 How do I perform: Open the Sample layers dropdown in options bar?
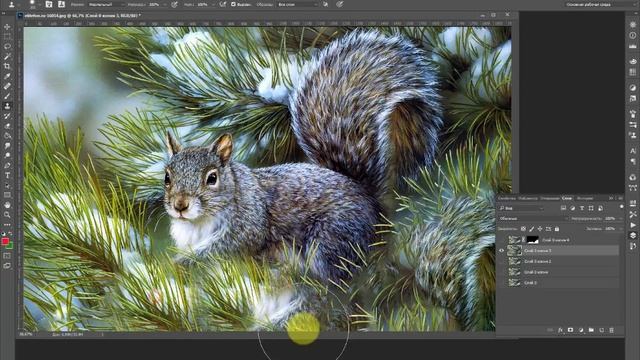(298, 4)
